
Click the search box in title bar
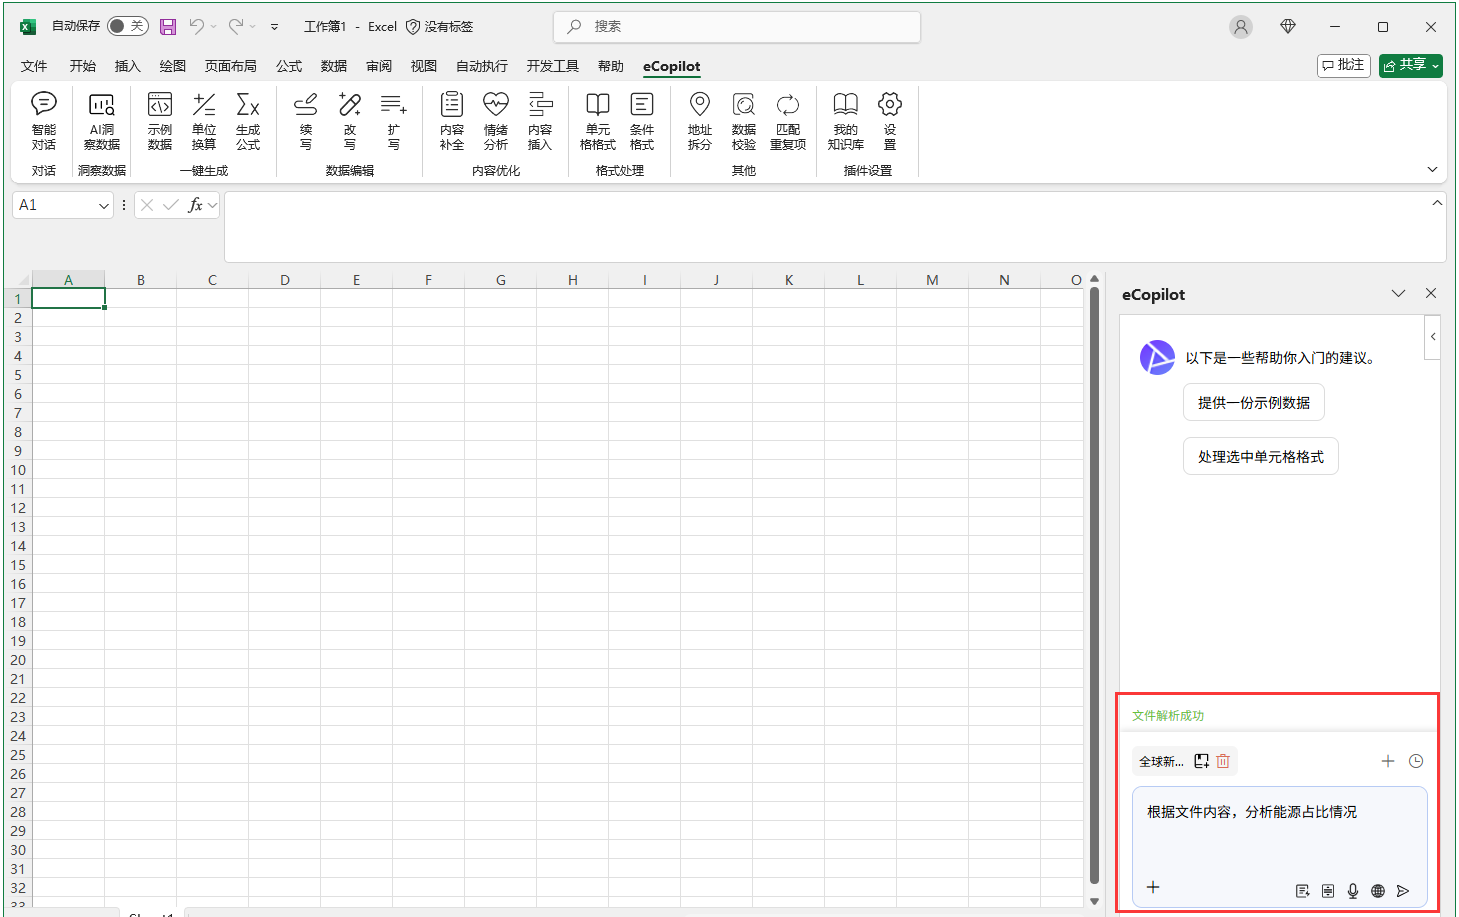click(737, 27)
